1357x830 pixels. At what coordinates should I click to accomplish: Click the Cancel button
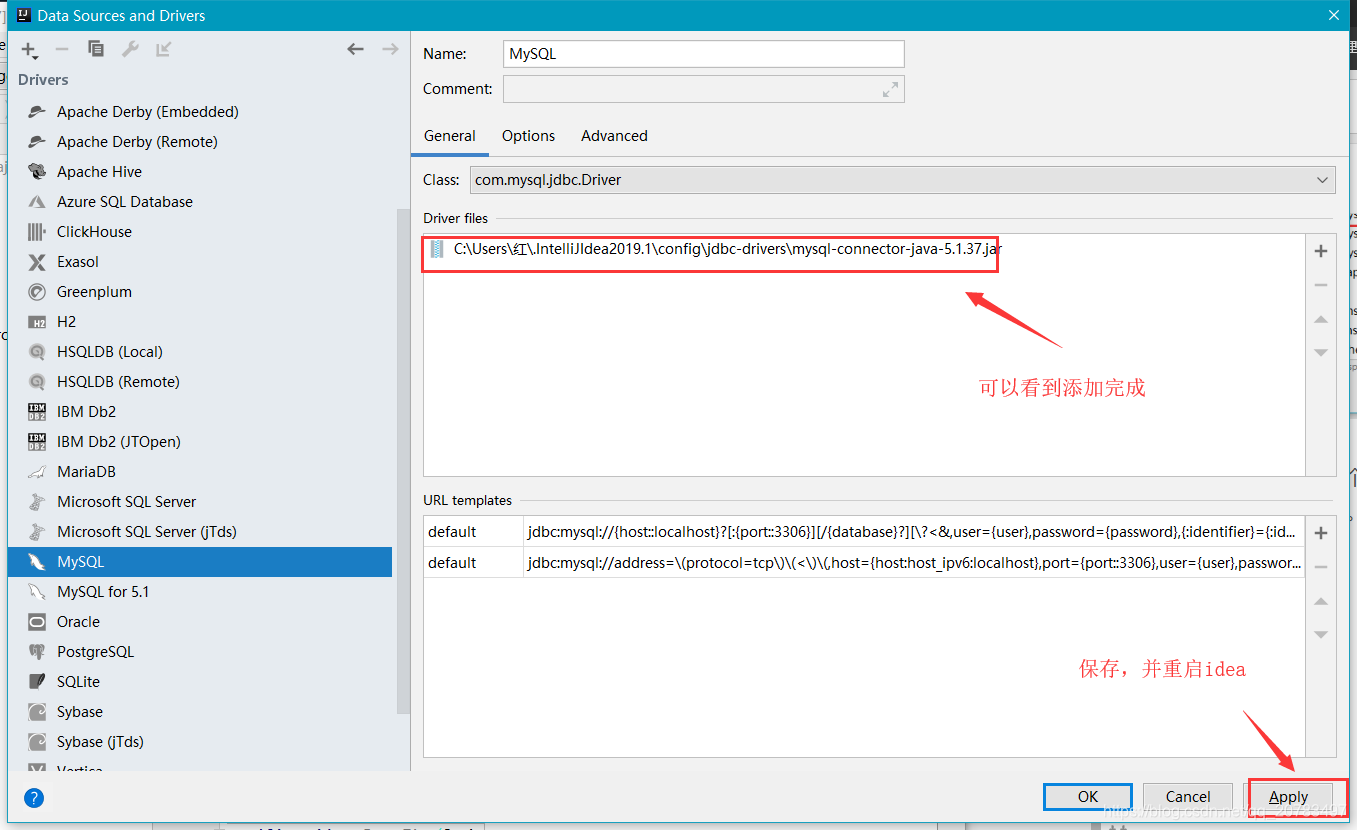point(1188,797)
